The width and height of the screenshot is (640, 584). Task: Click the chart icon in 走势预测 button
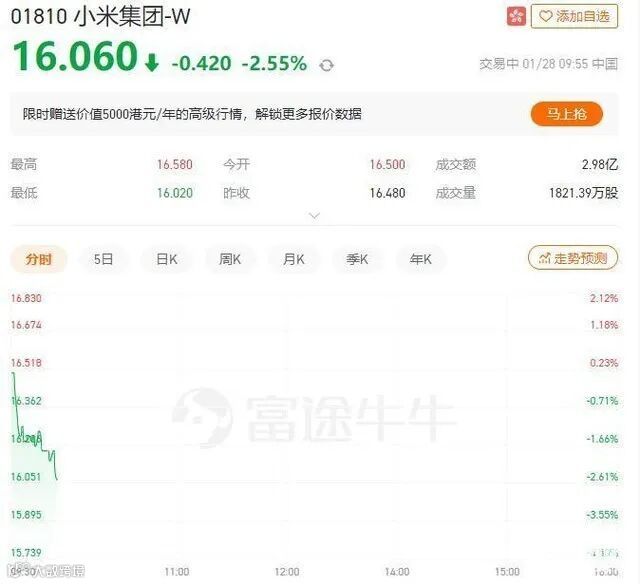pos(544,258)
